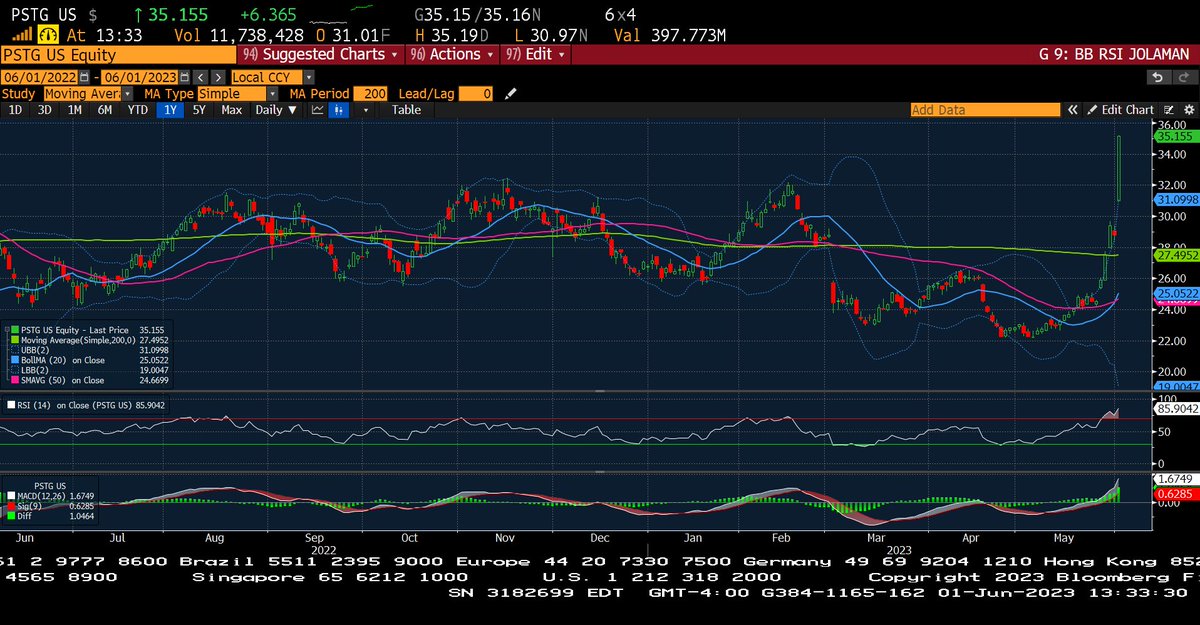Viewport: 1200px width, 625px height.
Task: Select the 3D time range
Action: point(44,110)
